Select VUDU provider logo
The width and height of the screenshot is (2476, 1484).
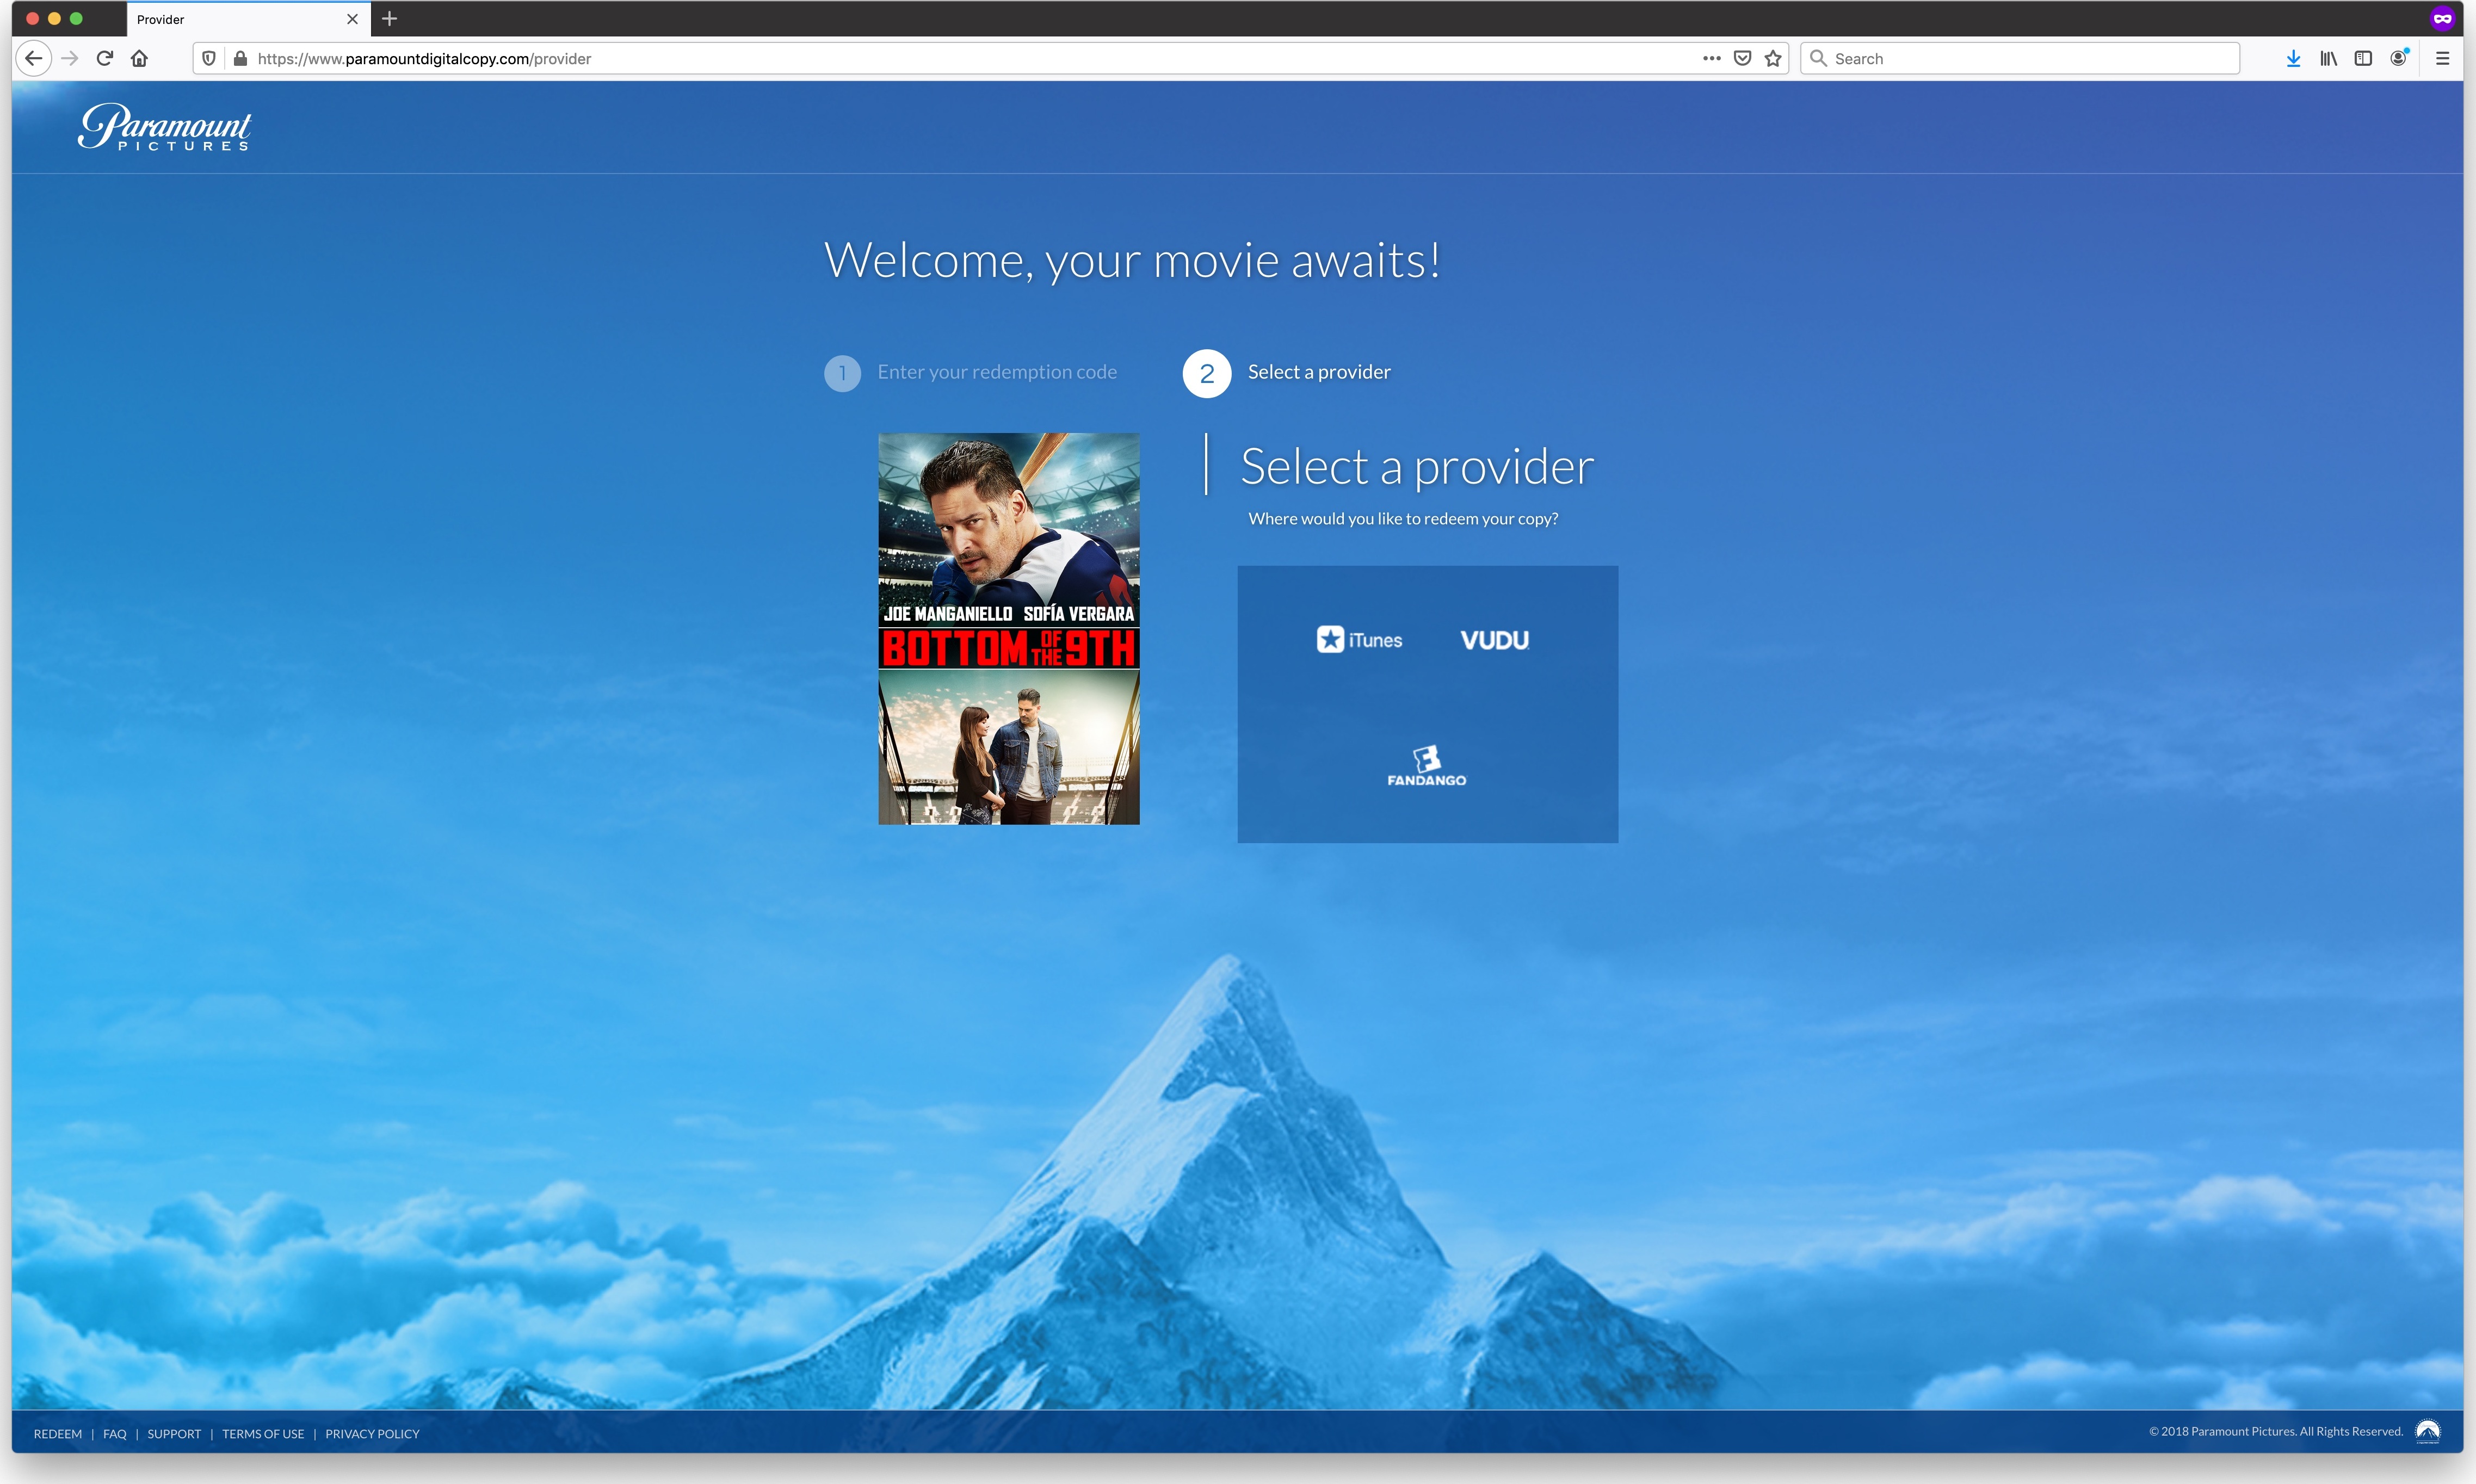click(1494, 640)
